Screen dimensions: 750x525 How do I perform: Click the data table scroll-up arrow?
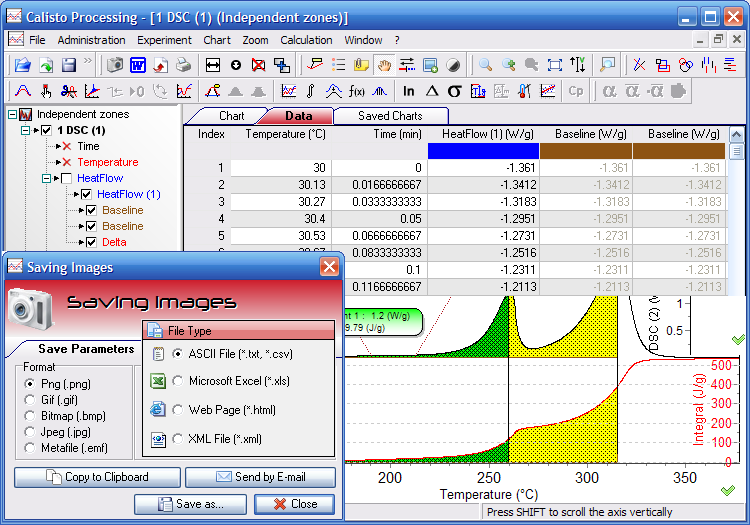(x=737, y=135)
